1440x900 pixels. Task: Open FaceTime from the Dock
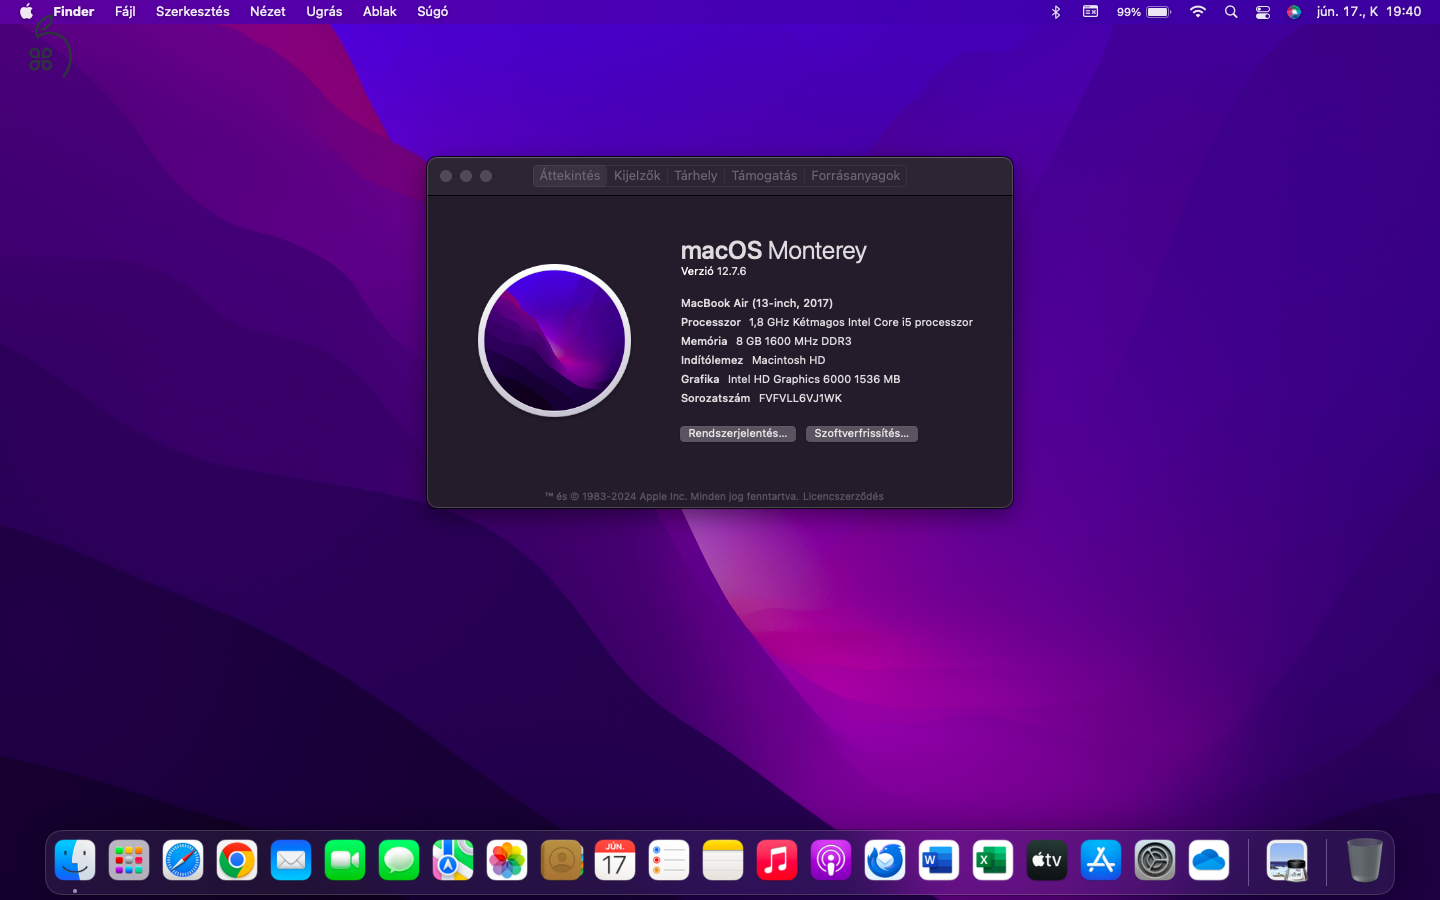coord(345,860)
